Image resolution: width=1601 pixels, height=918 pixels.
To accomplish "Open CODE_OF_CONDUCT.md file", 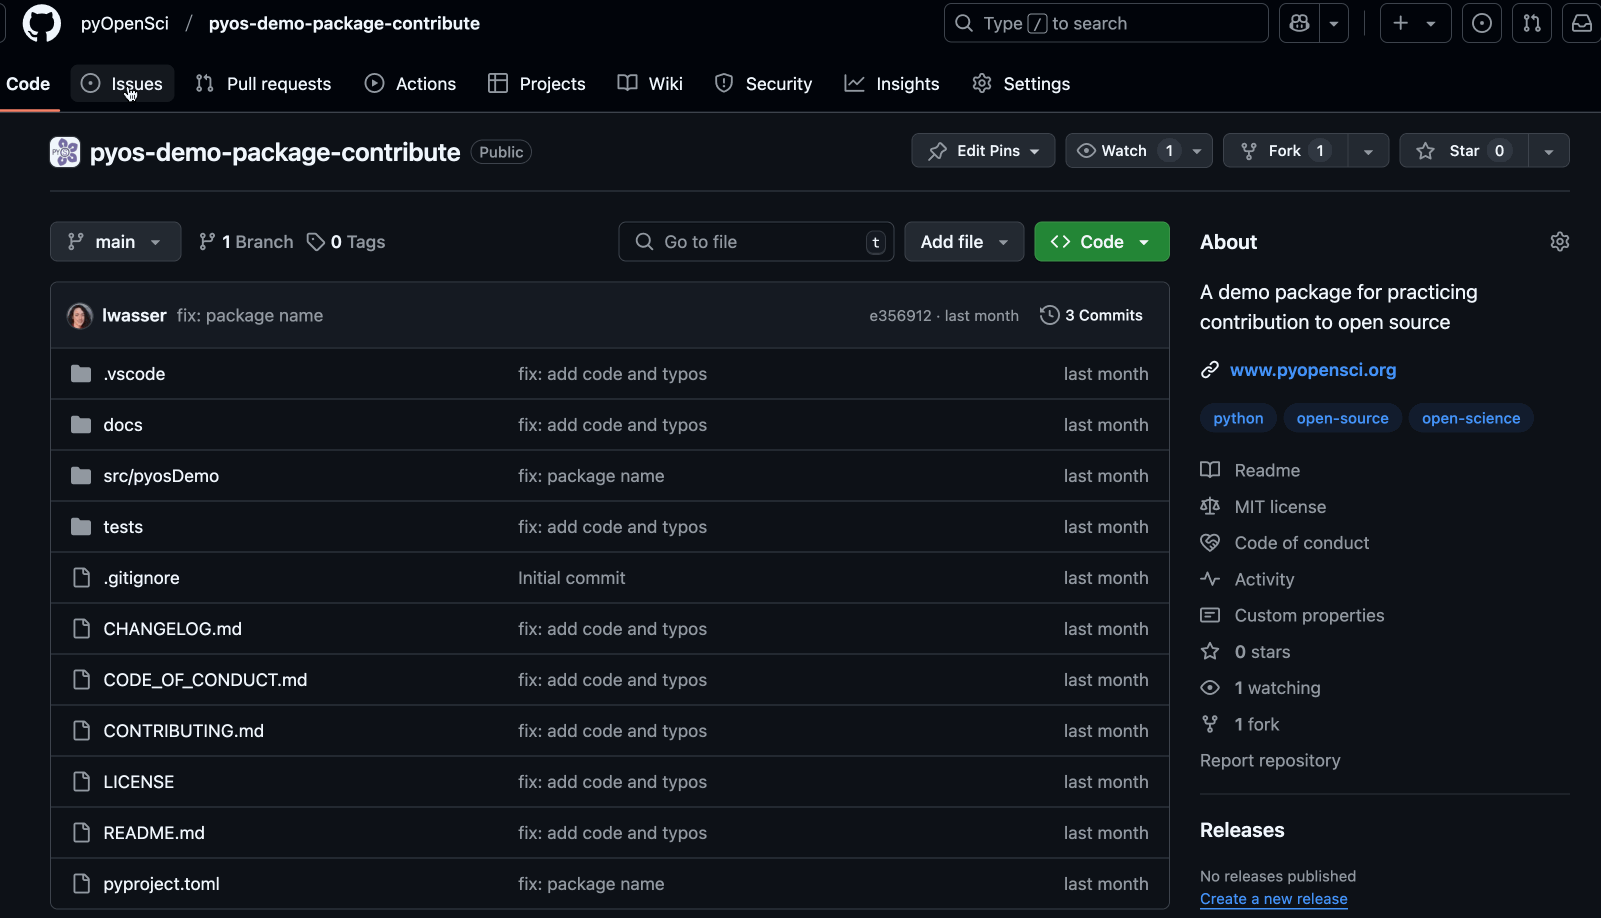I will (205, 680).
